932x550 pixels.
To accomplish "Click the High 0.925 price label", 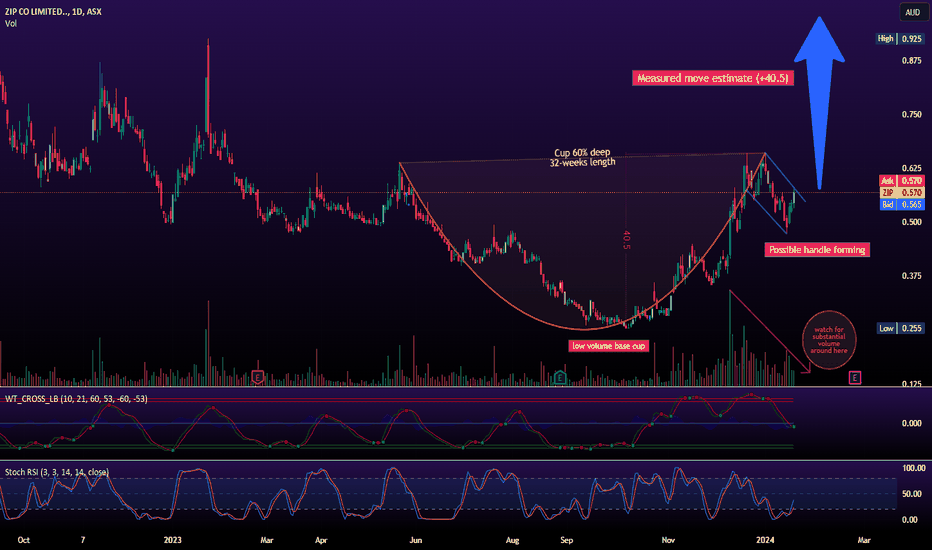I will 900,39.
